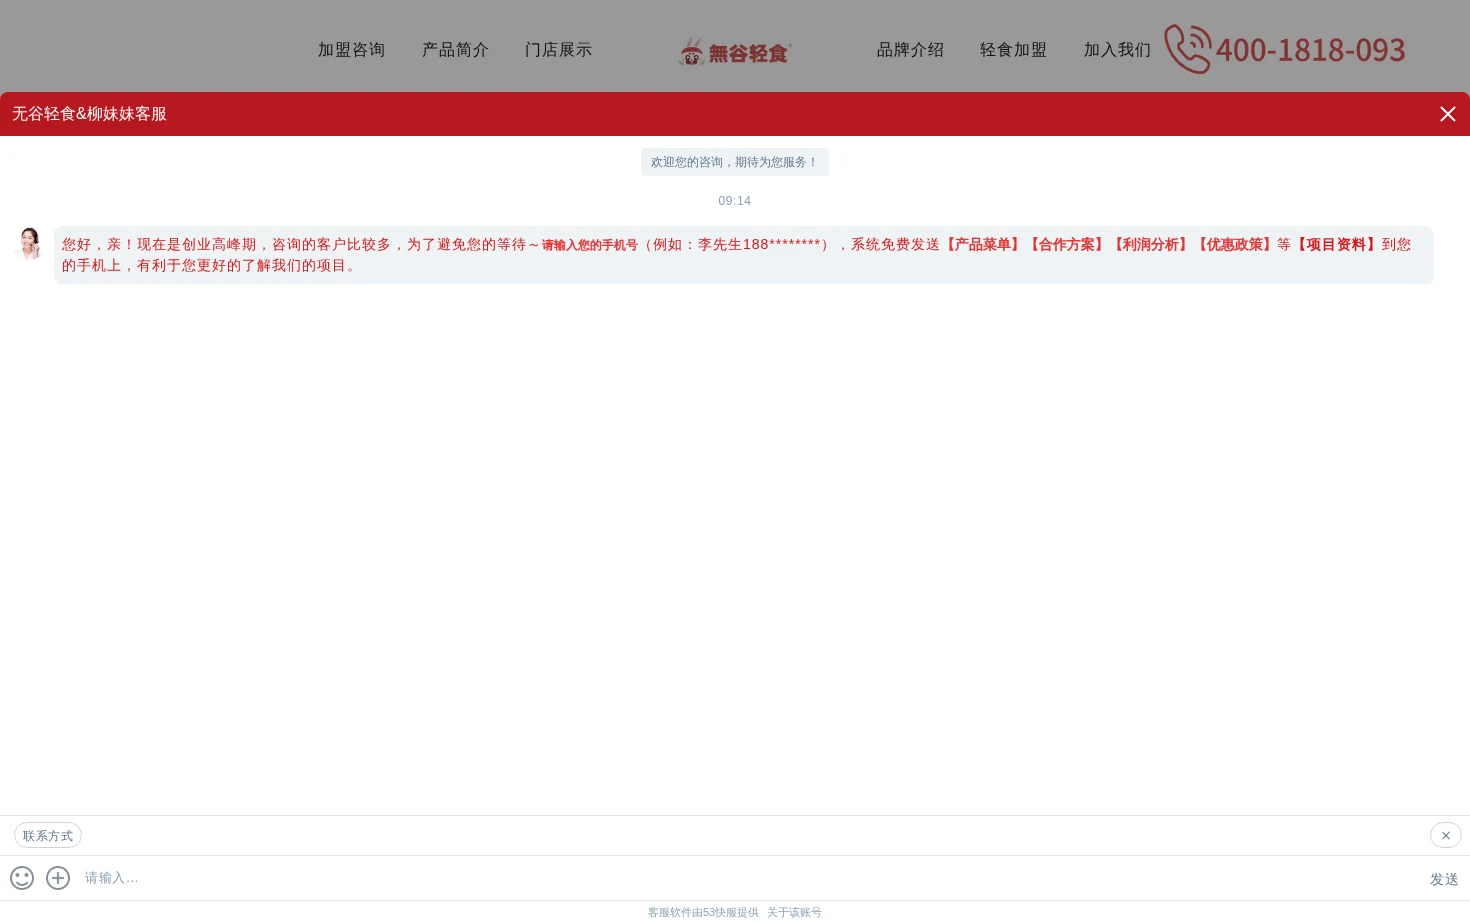The width and height of the screenshot is (1470, 923).
Task: Click the 【利润分析】 text in message
Action: (x=1150, y=244)
